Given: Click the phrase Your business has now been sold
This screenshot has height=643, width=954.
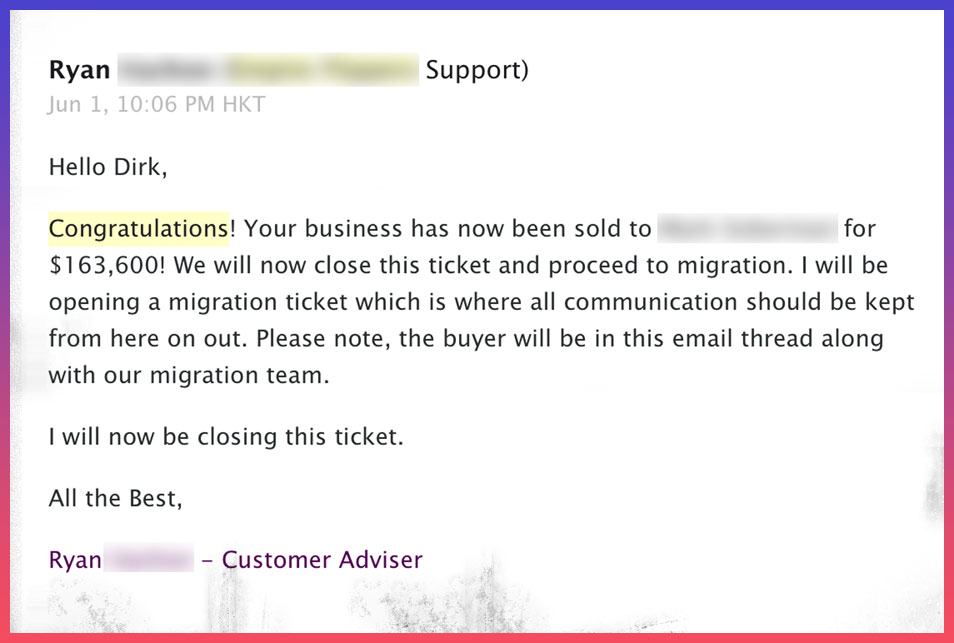Looking at the screenshot, I should [x=447, y=229].
